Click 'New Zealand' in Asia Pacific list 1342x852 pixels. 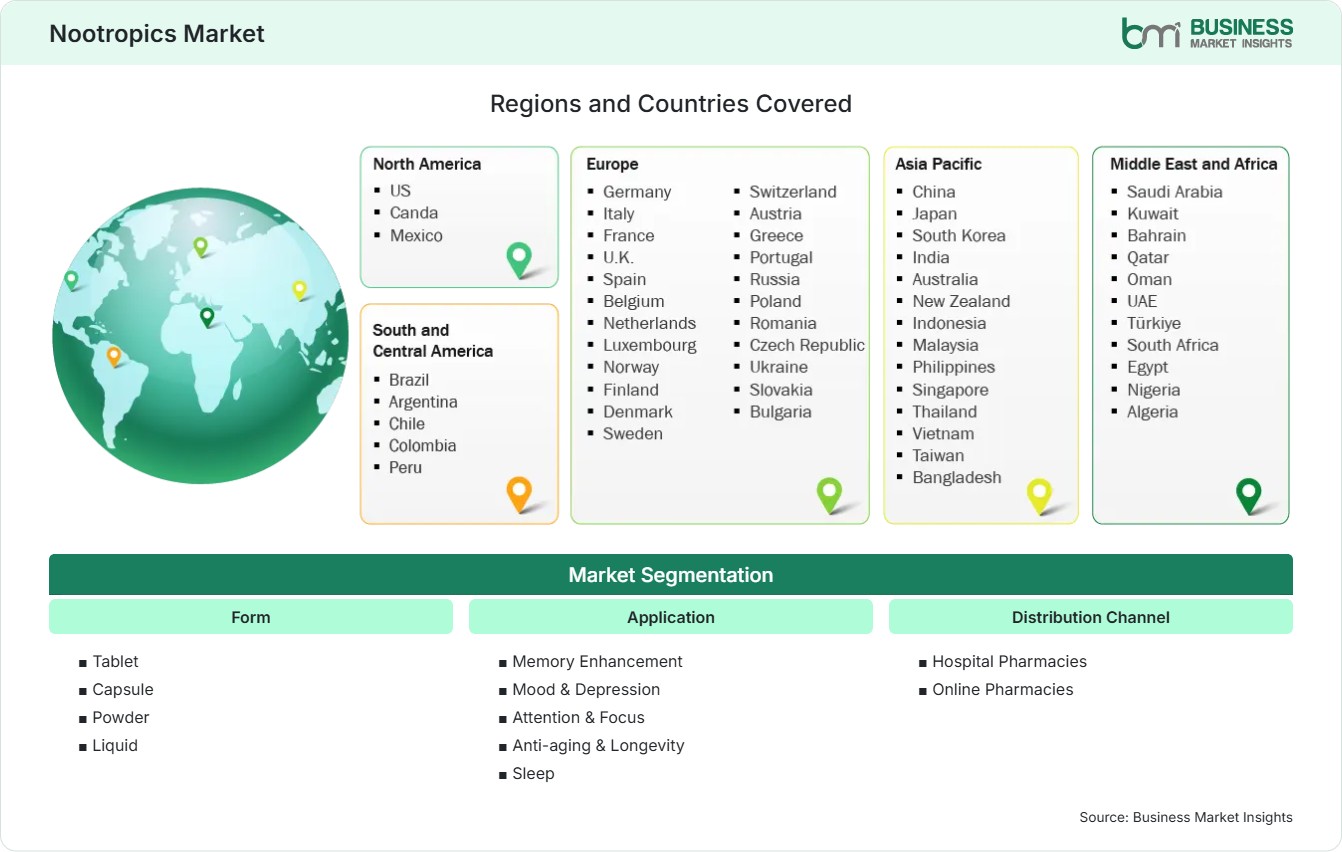(x=961, y=301)
